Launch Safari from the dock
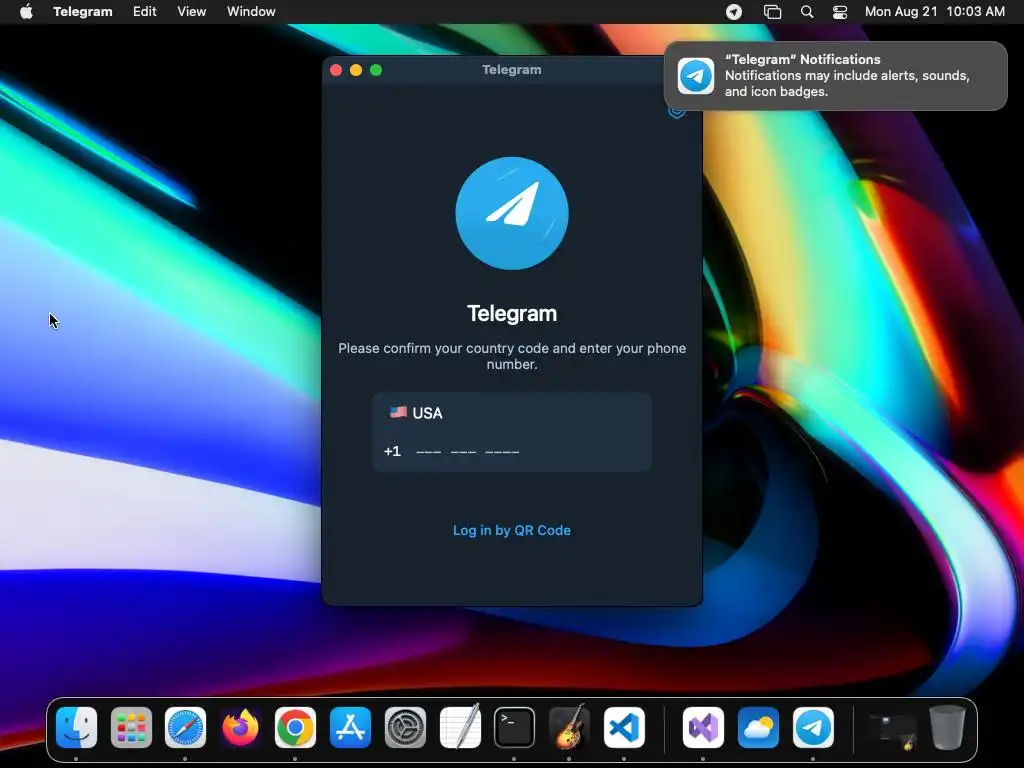This screenshot has height=768, width=1024. pos(185,727)
